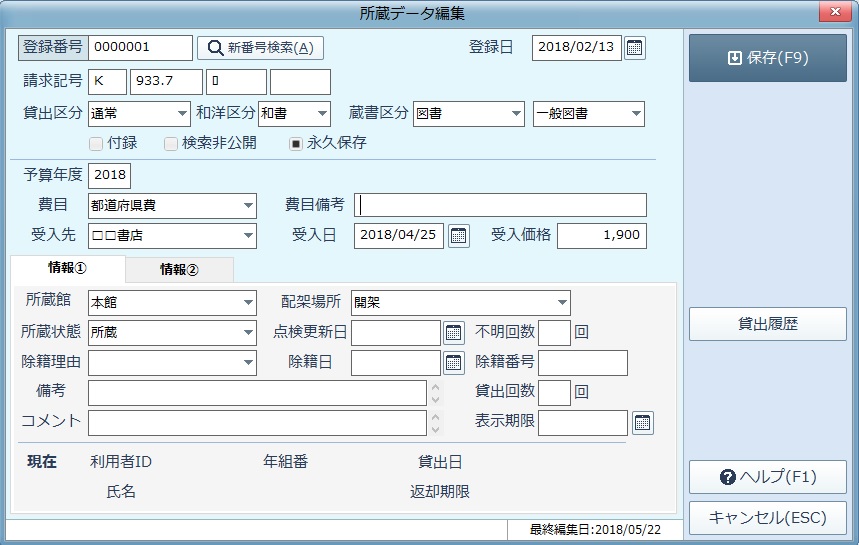Open the 登録日 calendar picker
Screen dimensions: 859x545
point(634,48)
